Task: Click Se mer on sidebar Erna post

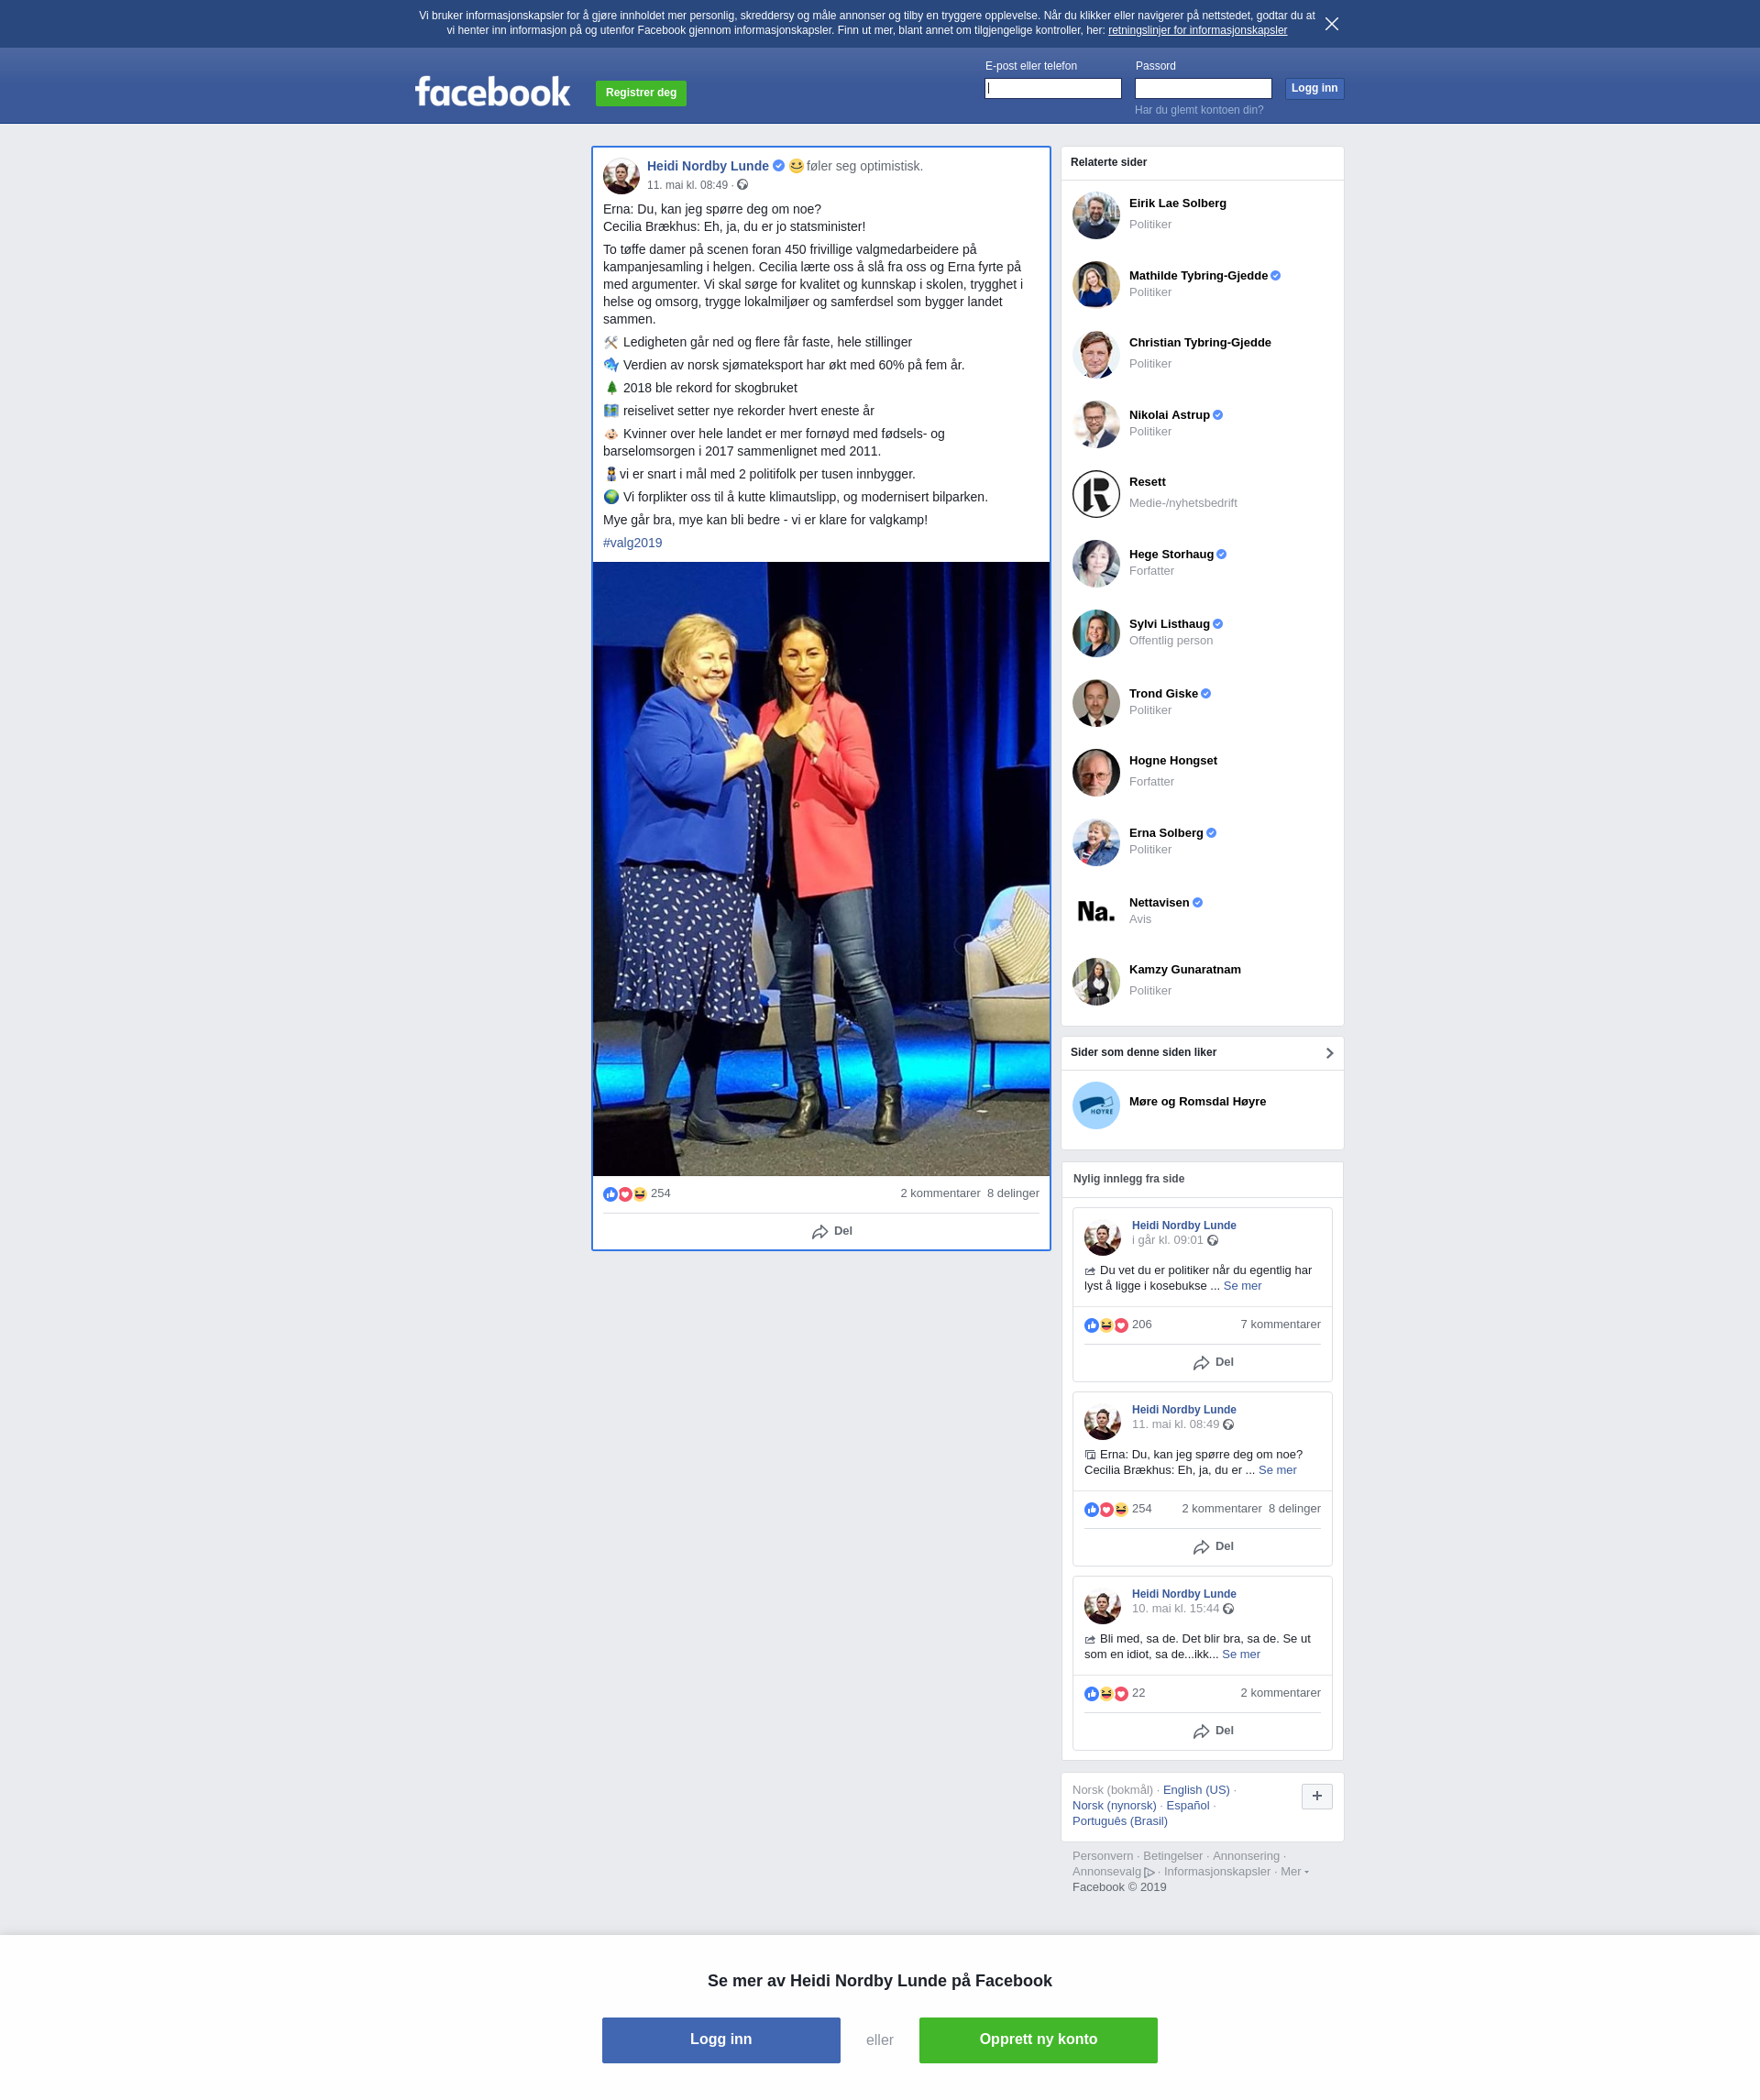Action: click(x=1277, y=1470)
